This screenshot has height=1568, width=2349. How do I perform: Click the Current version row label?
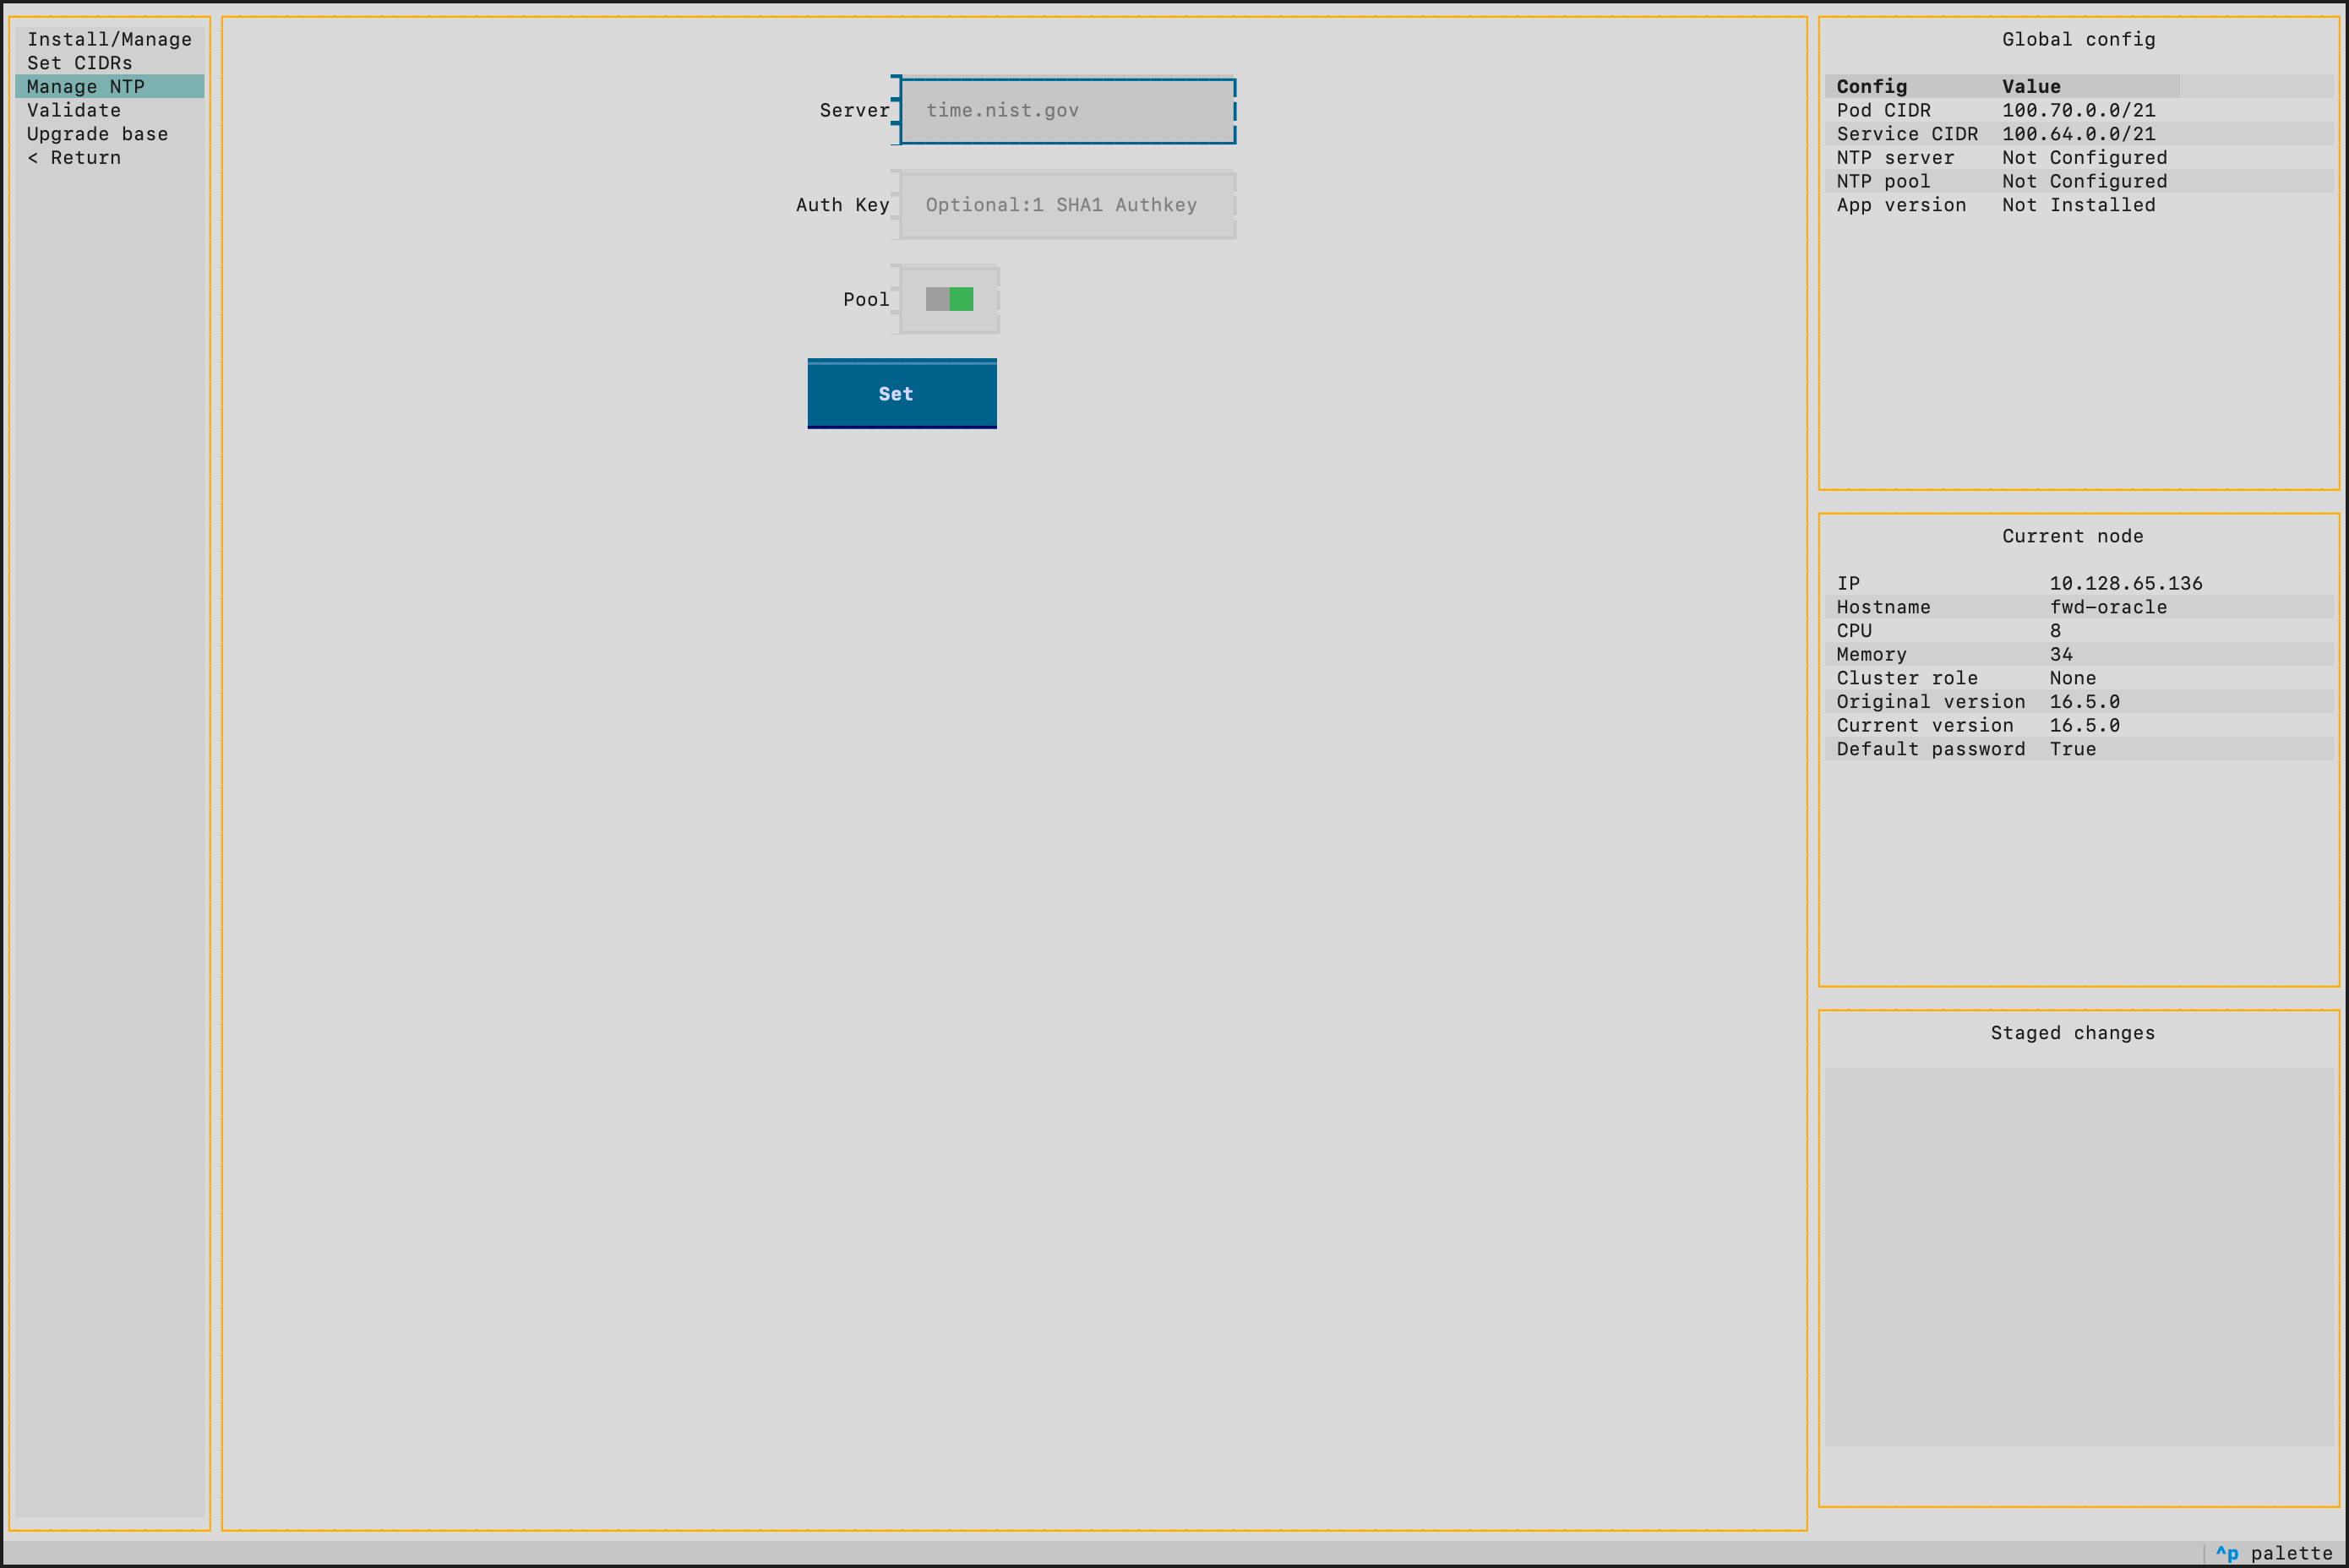[x=1925, y=725]
